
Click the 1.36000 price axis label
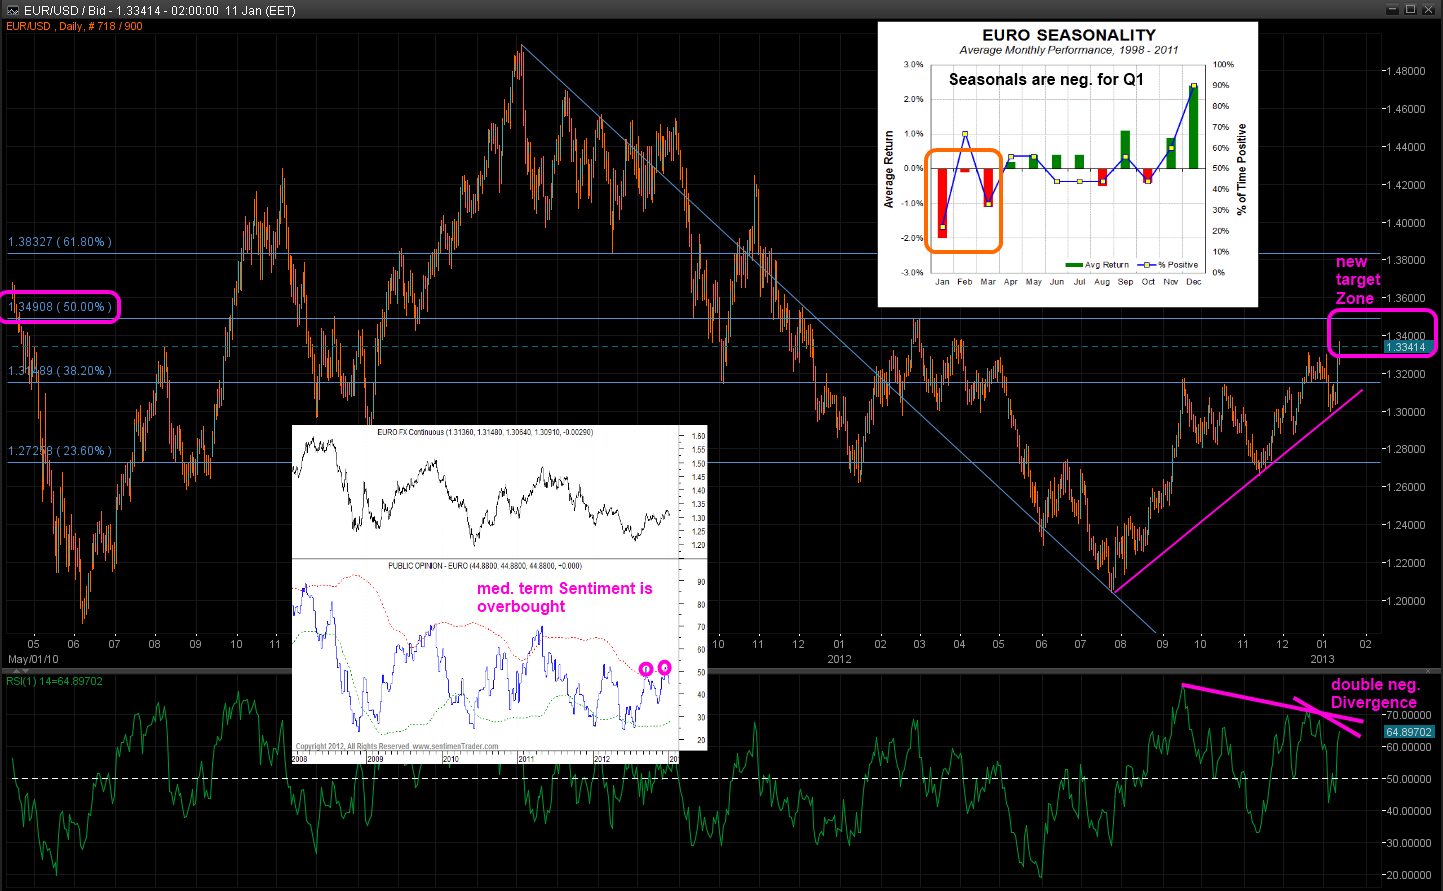pyautogui.click(x=1405, y=299)
